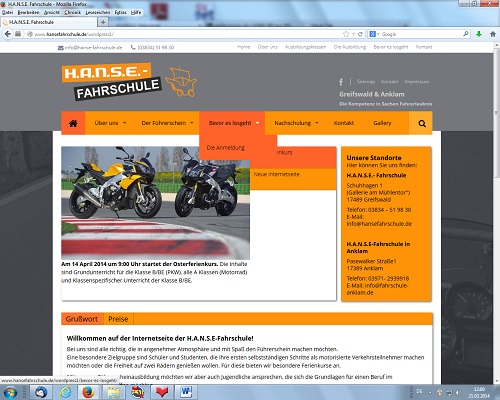500x400 pixels.
Task: Click the info@hanse-fahrschule.de email link
Action: click(x=93, y=48)
